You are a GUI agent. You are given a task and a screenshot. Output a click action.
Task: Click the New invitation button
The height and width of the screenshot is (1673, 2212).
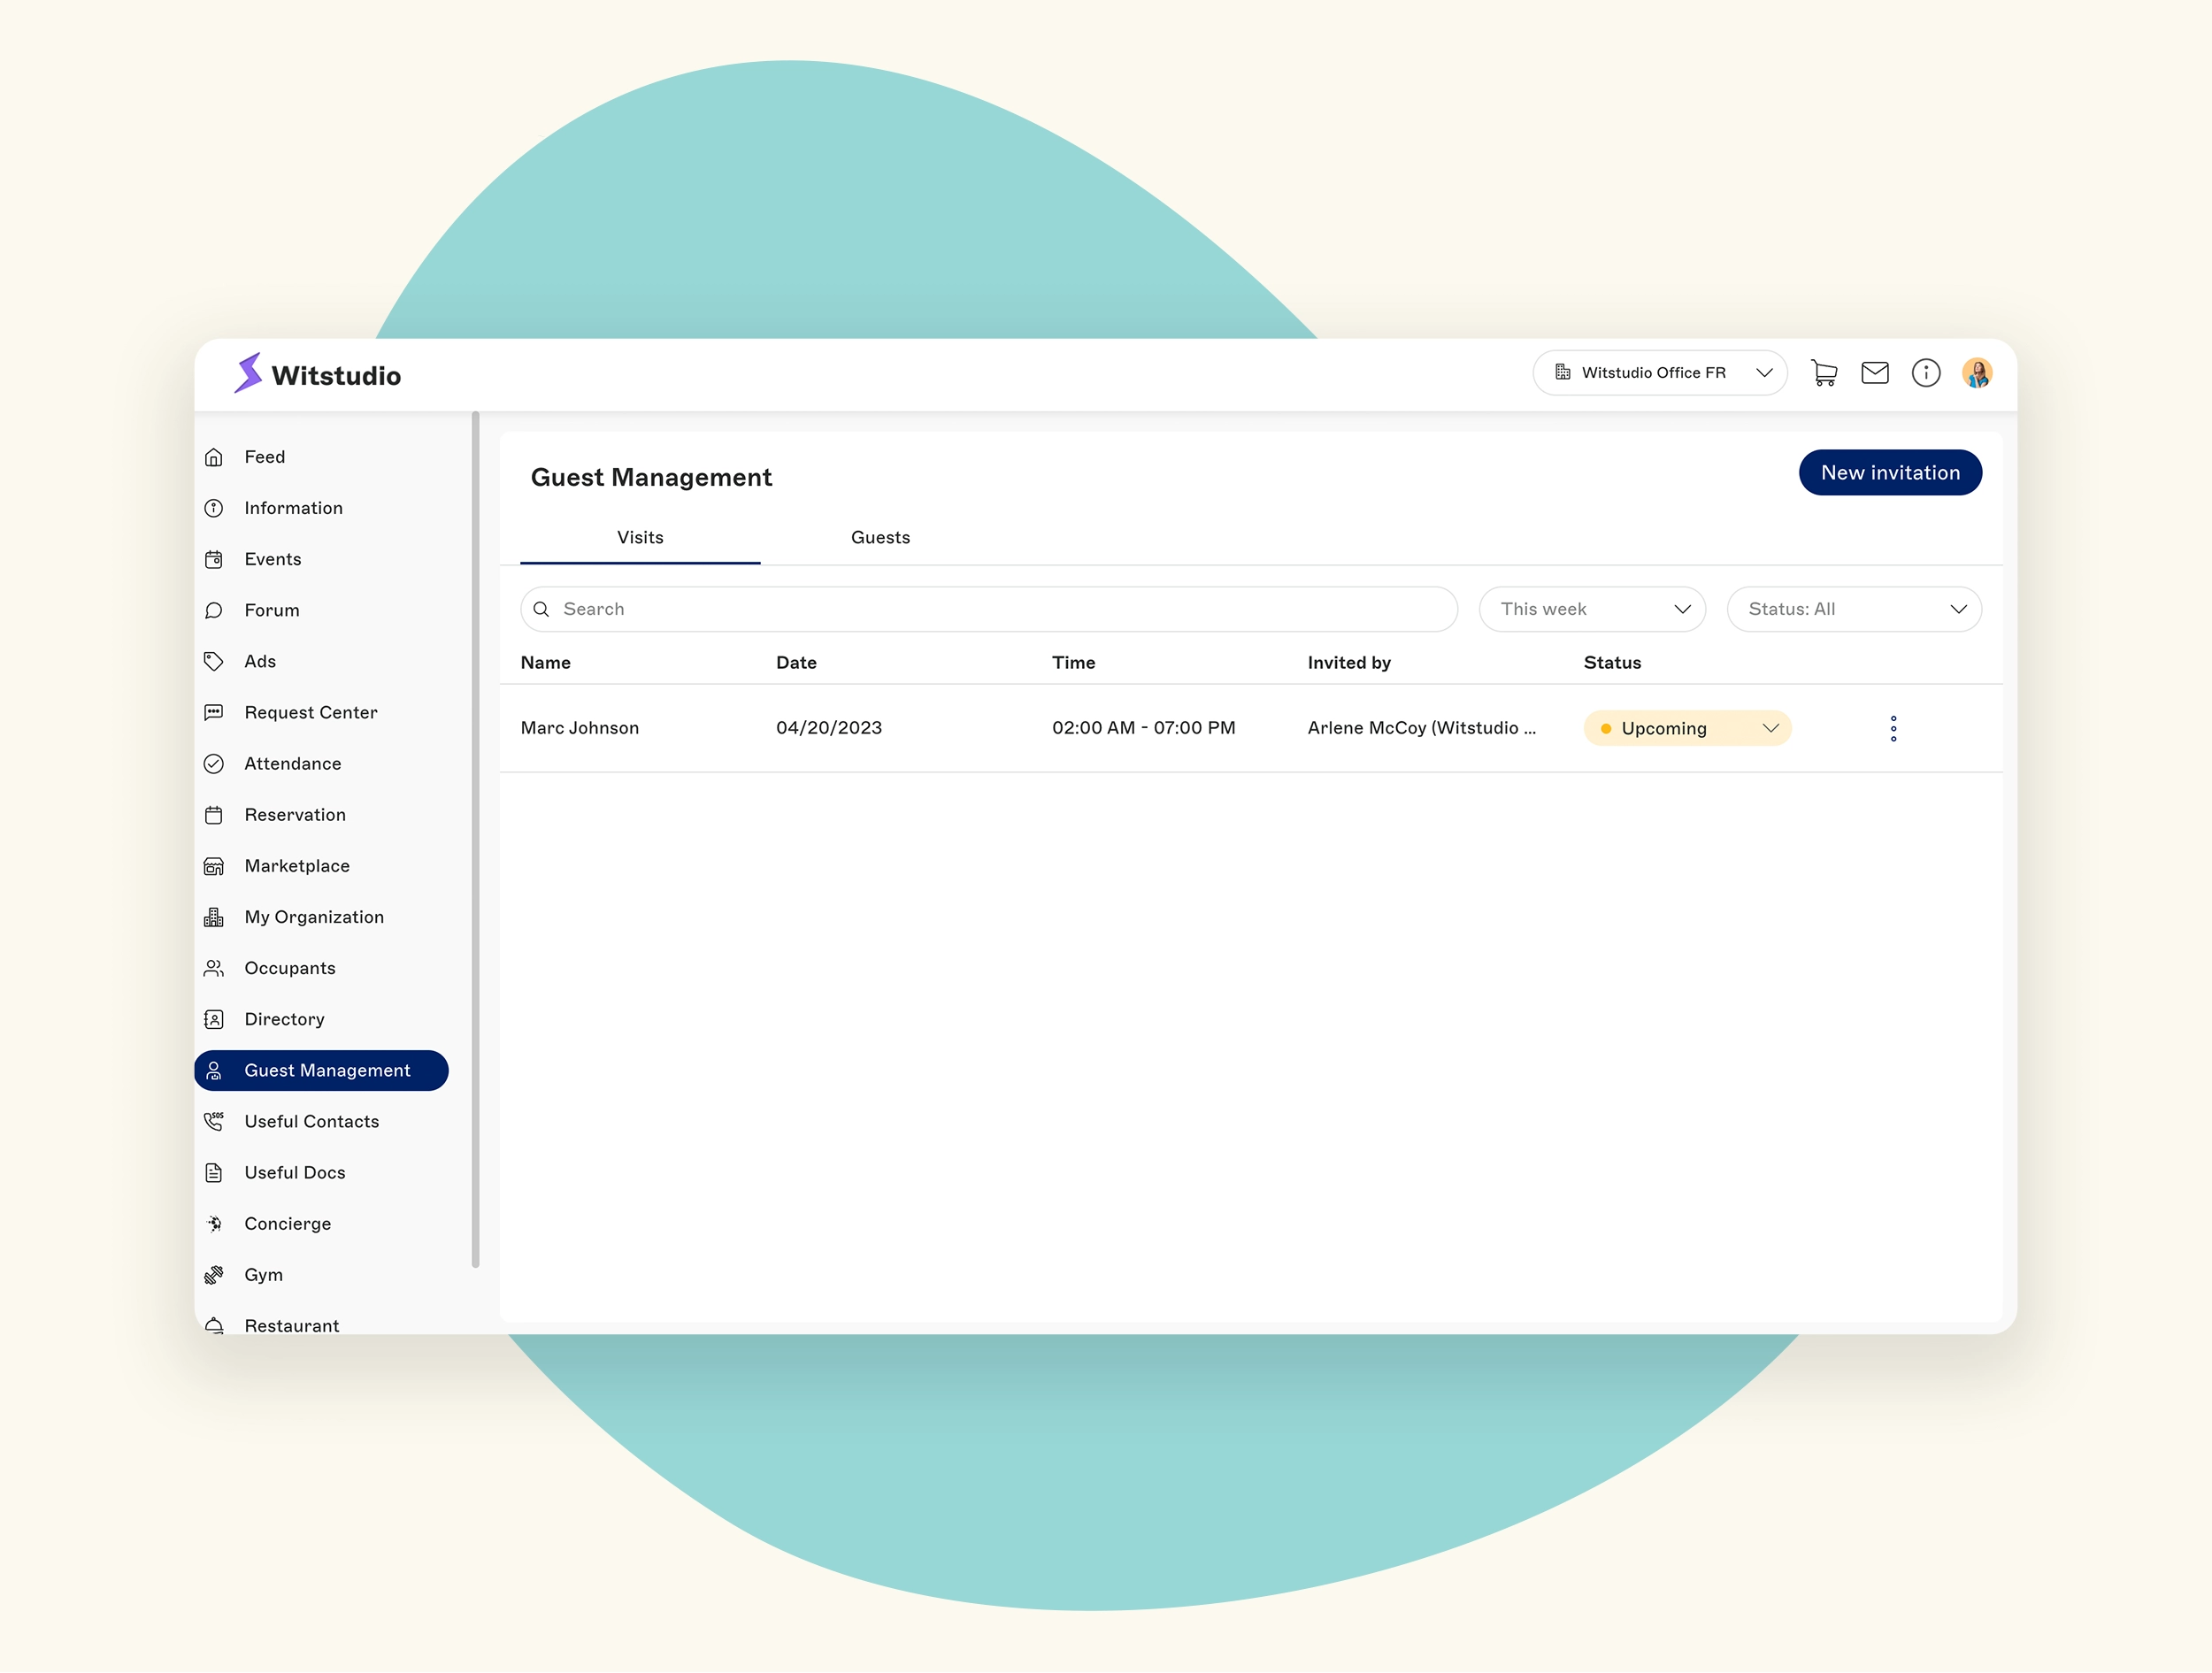coord(1889,472)
